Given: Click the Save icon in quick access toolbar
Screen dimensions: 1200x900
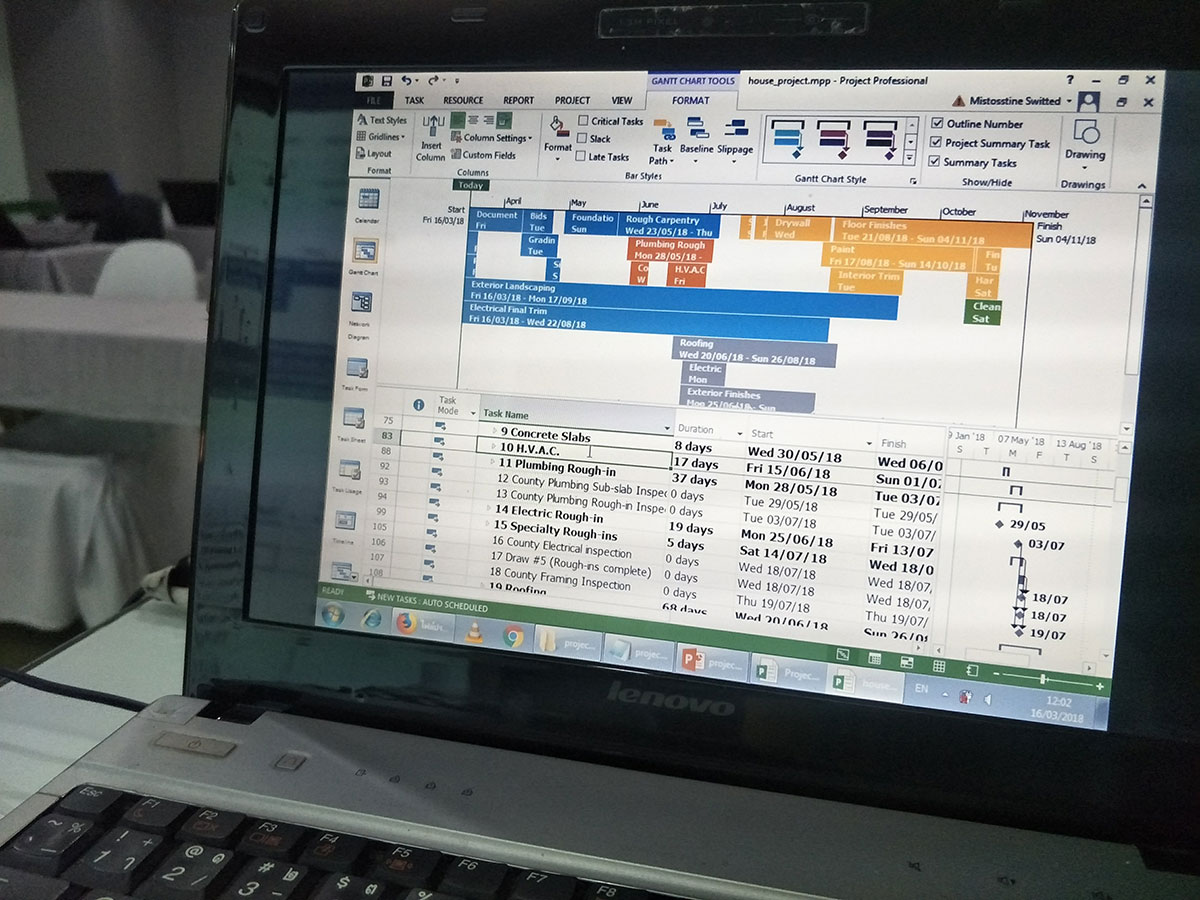Looking at the screenshot, I should point(385,81).
